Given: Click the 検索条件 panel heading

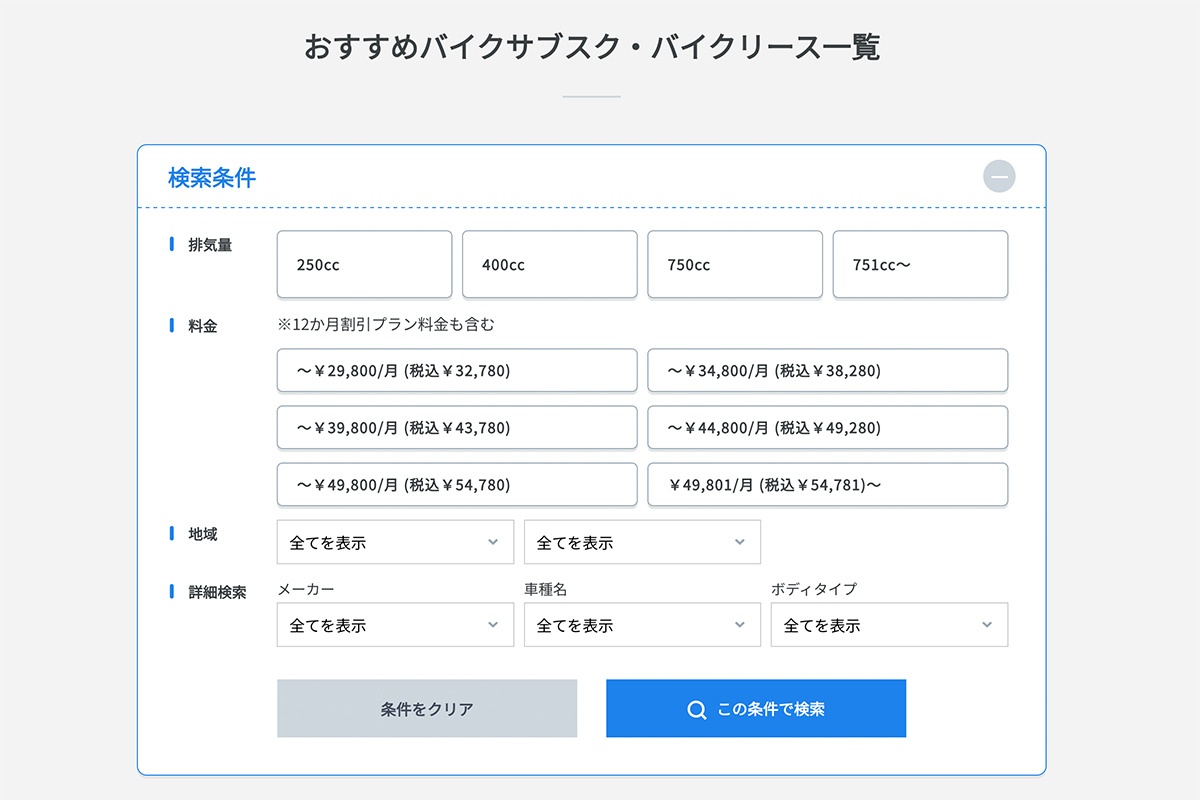Looking at the screenshot, I should (212, 178).
